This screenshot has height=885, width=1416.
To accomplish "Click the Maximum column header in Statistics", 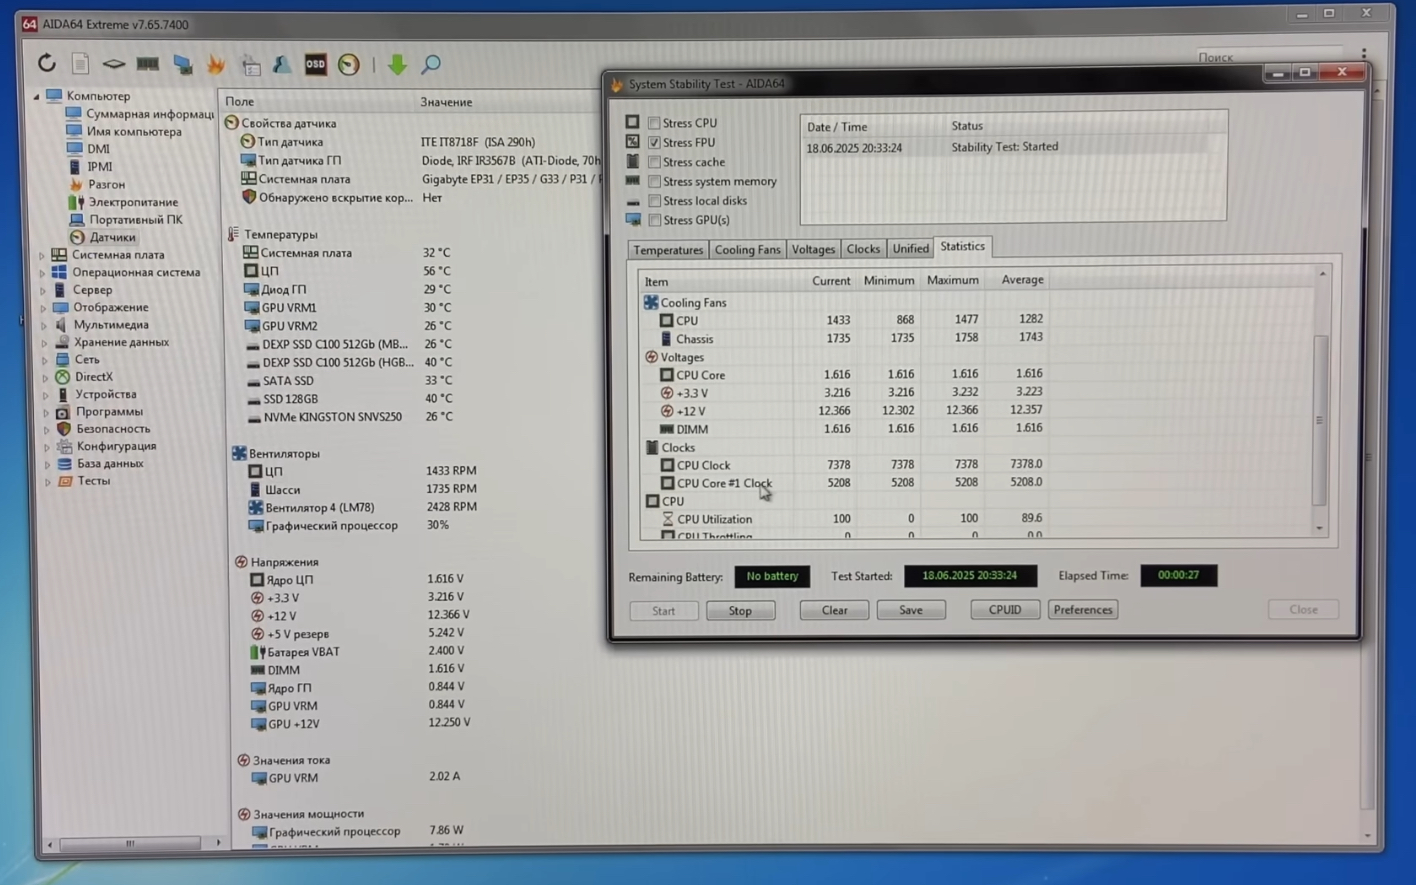I will click(952, 280).
